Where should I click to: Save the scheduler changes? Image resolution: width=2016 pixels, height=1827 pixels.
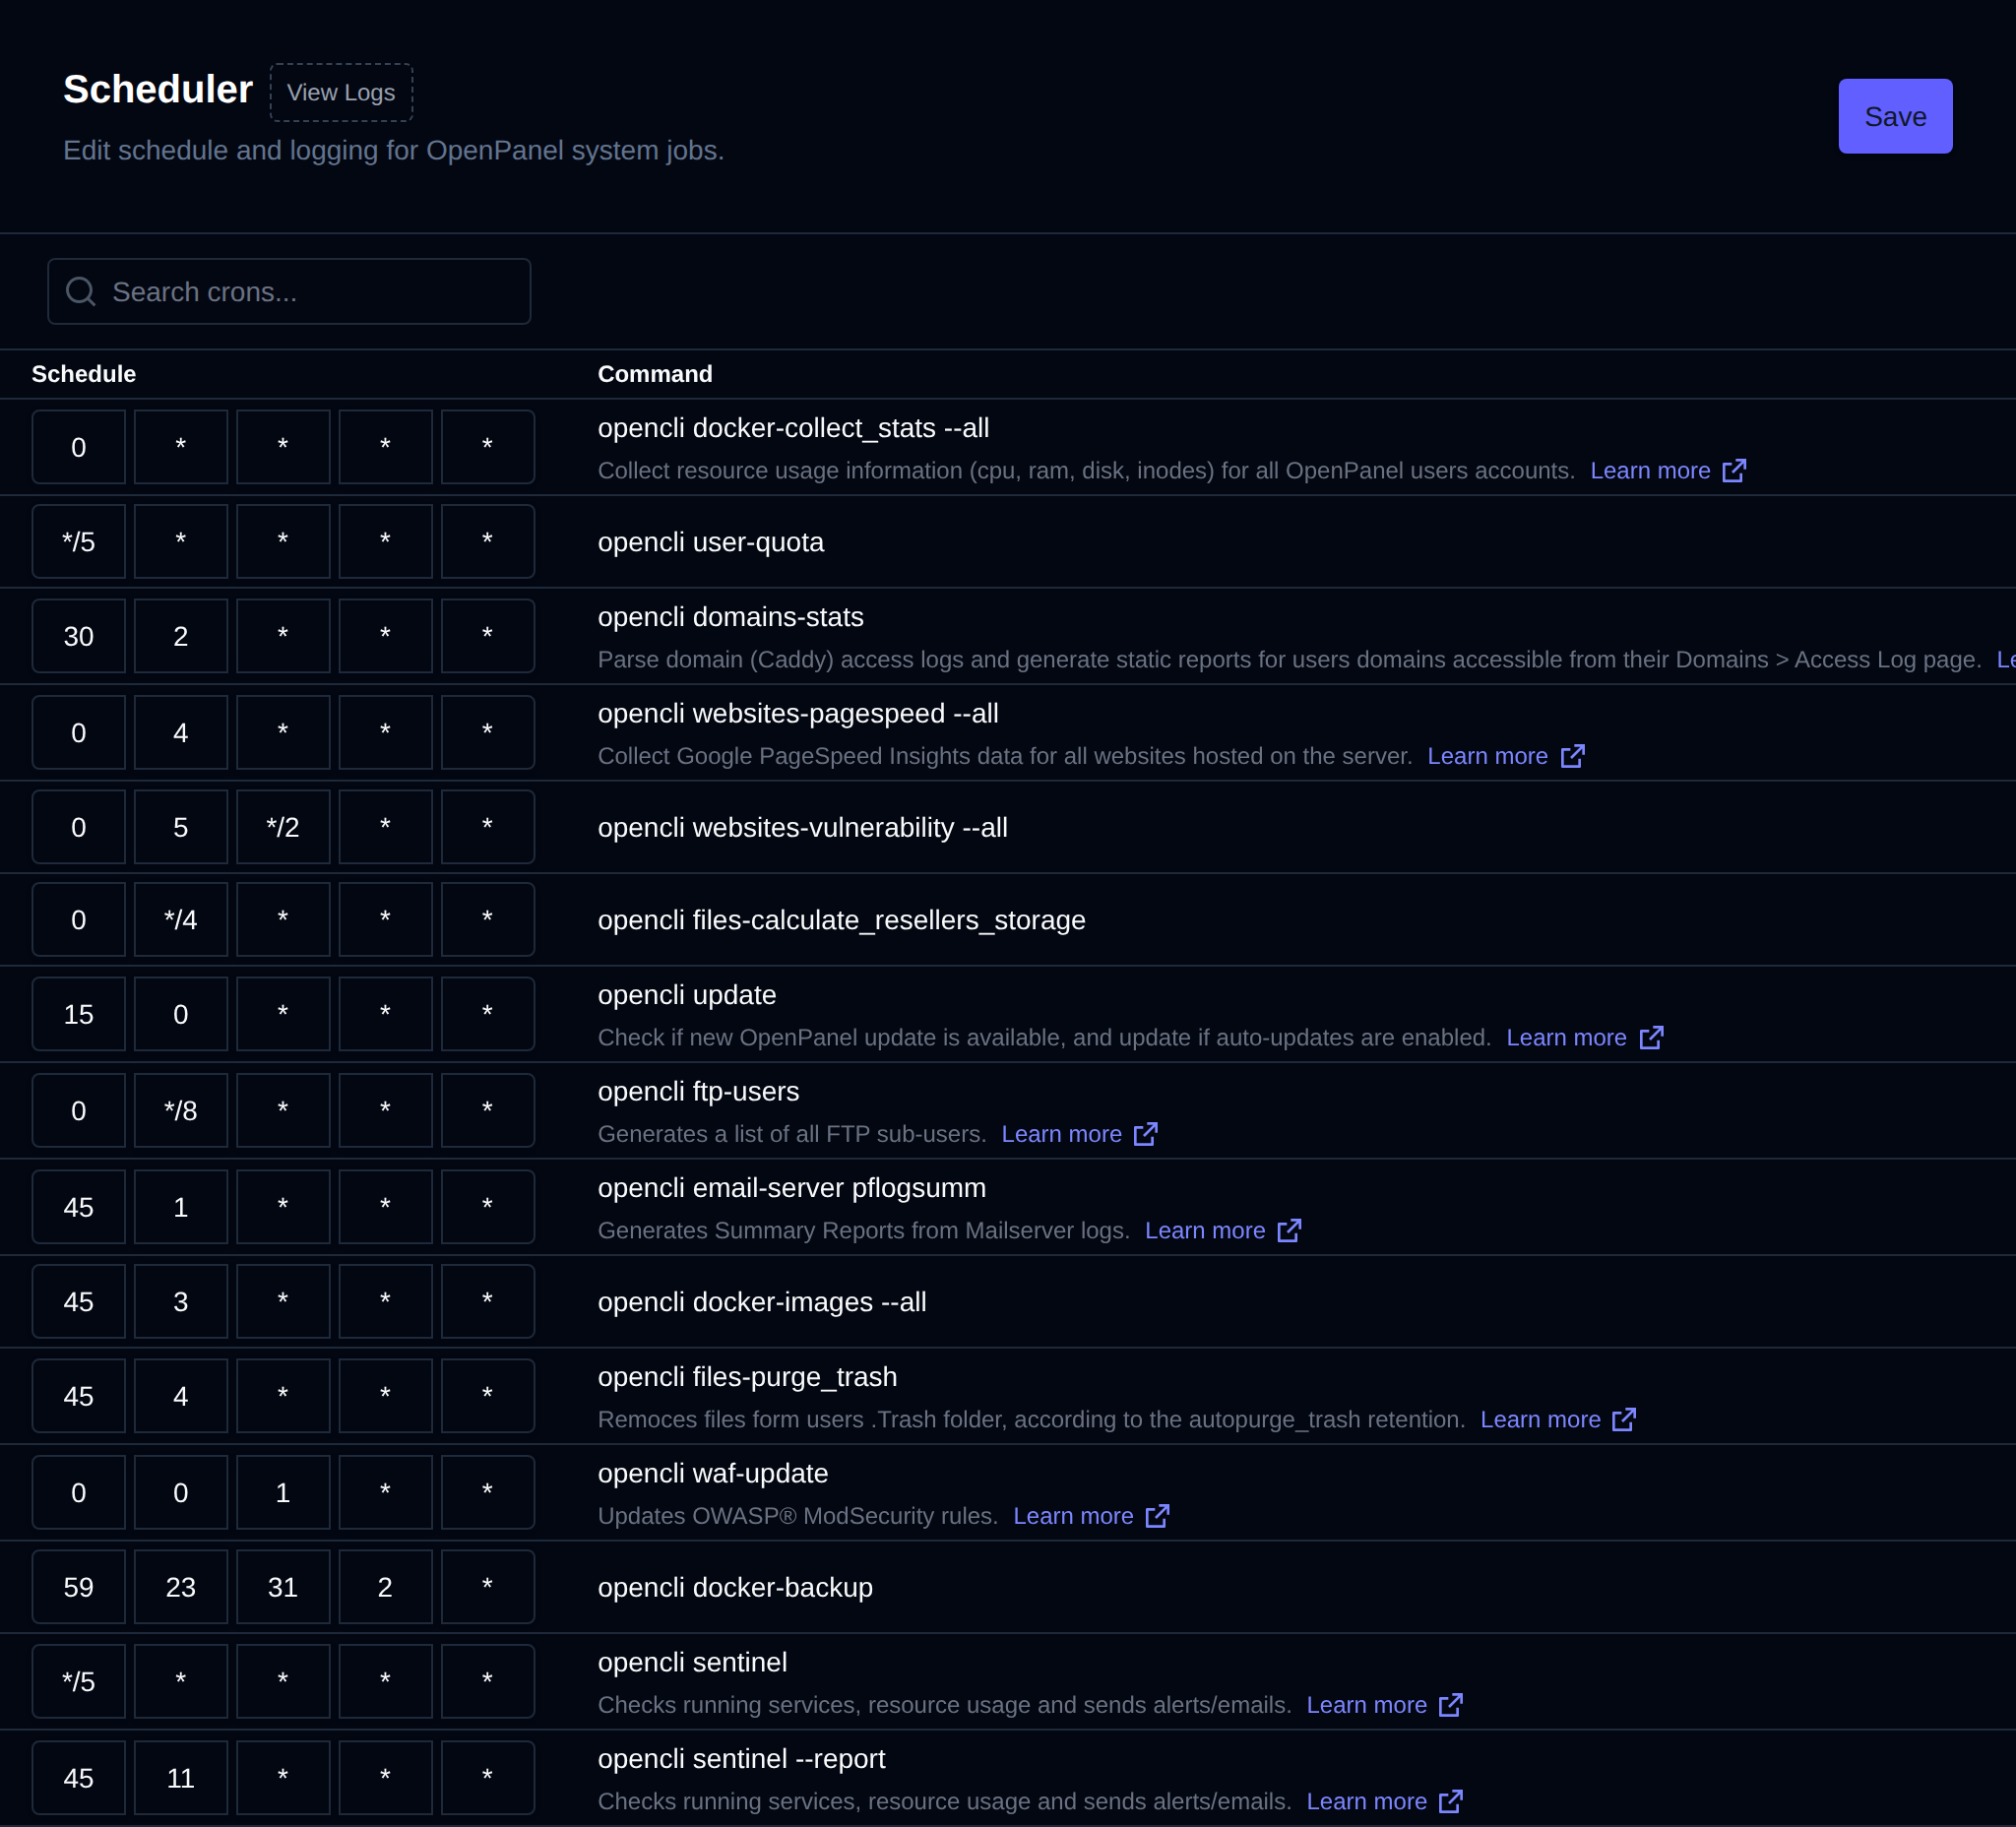click(1895, 116)
